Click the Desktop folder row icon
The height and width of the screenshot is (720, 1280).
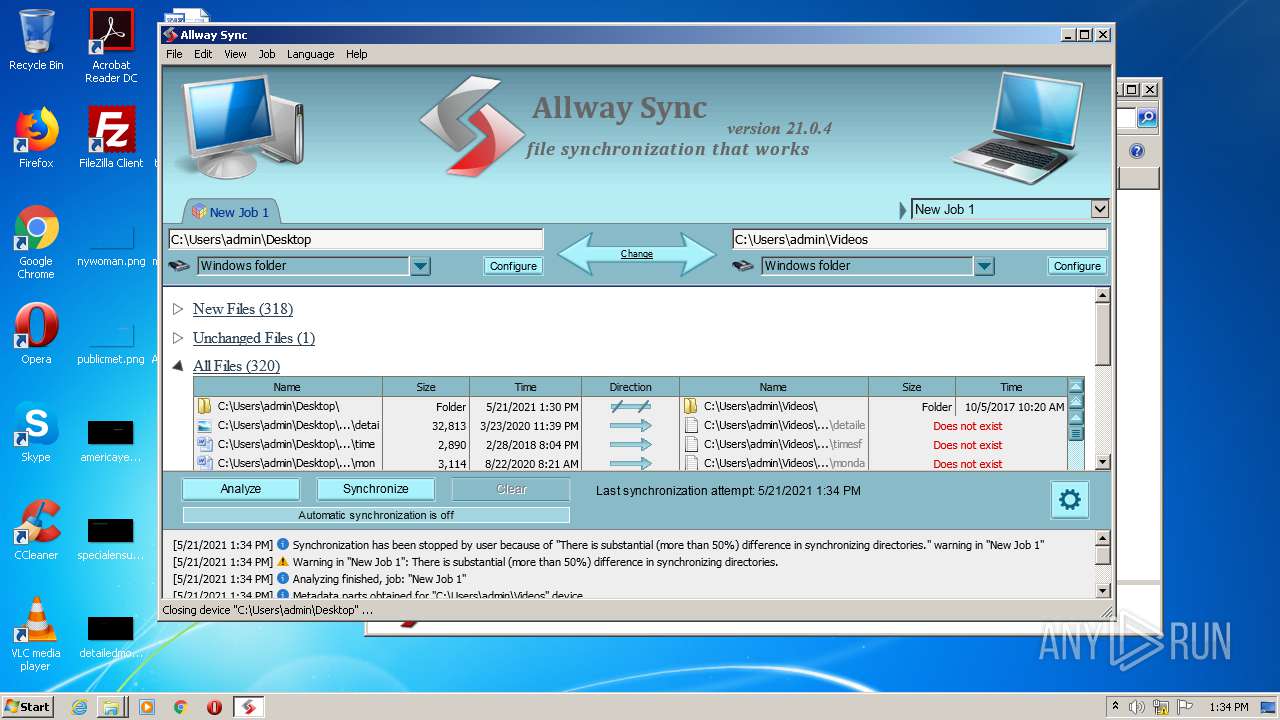tap(204, 406)
